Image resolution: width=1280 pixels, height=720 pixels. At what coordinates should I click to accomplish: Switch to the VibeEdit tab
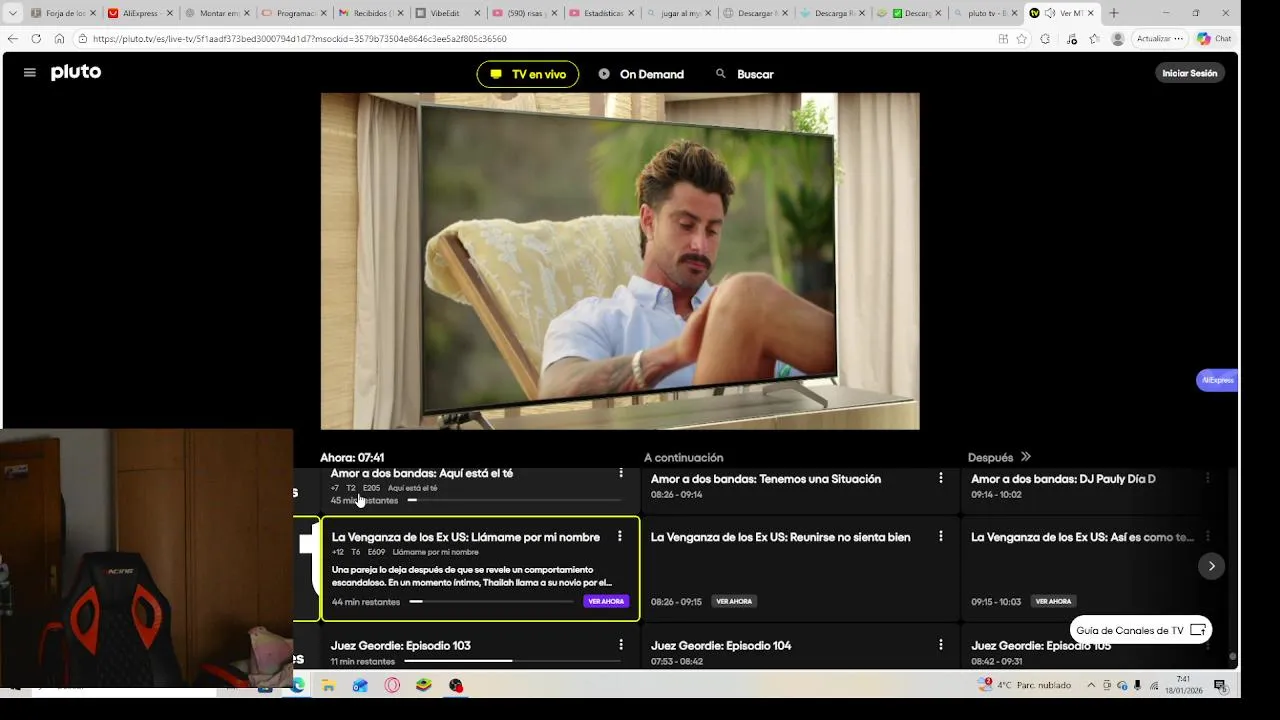pos(447,13)
